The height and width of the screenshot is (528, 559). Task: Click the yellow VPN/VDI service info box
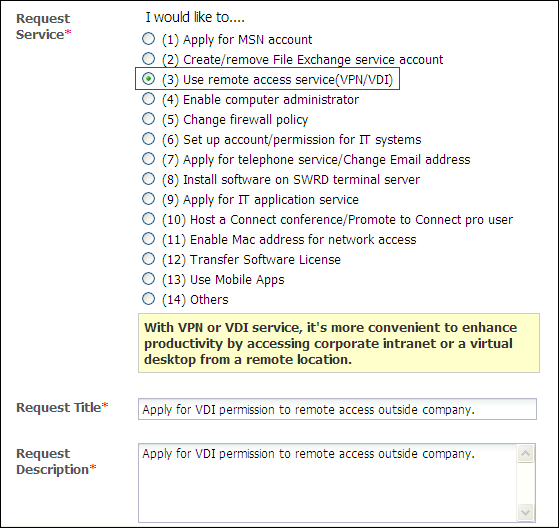coord(339,343)
